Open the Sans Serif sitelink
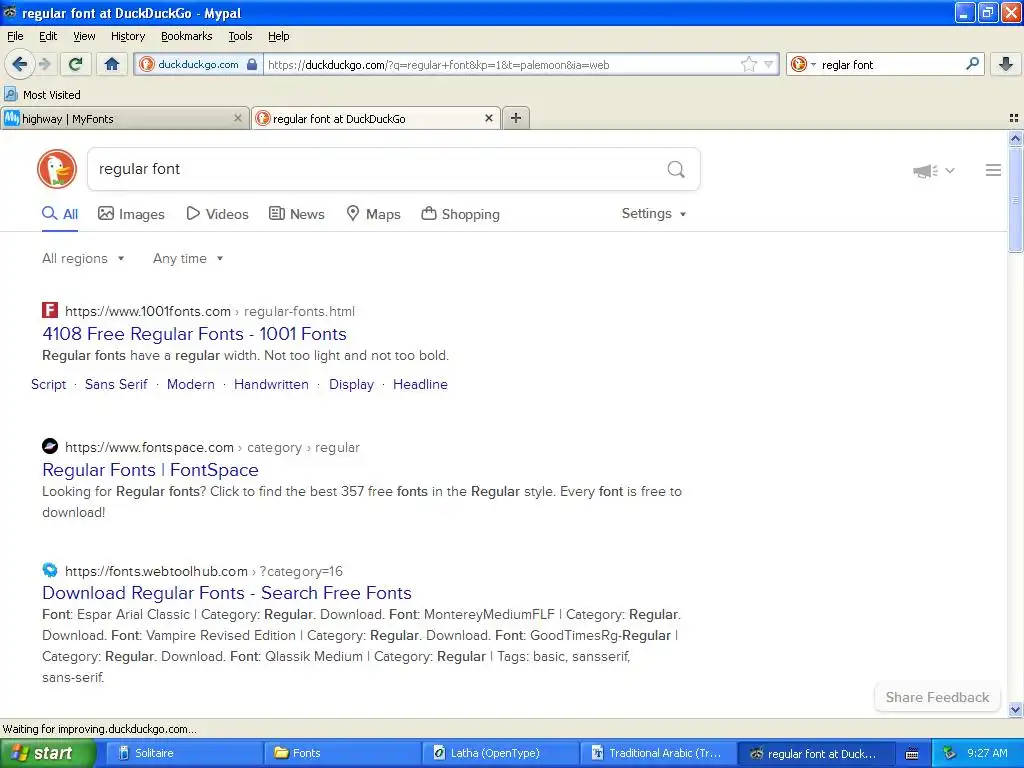The image size is (1024, 768). pos(116,385)
